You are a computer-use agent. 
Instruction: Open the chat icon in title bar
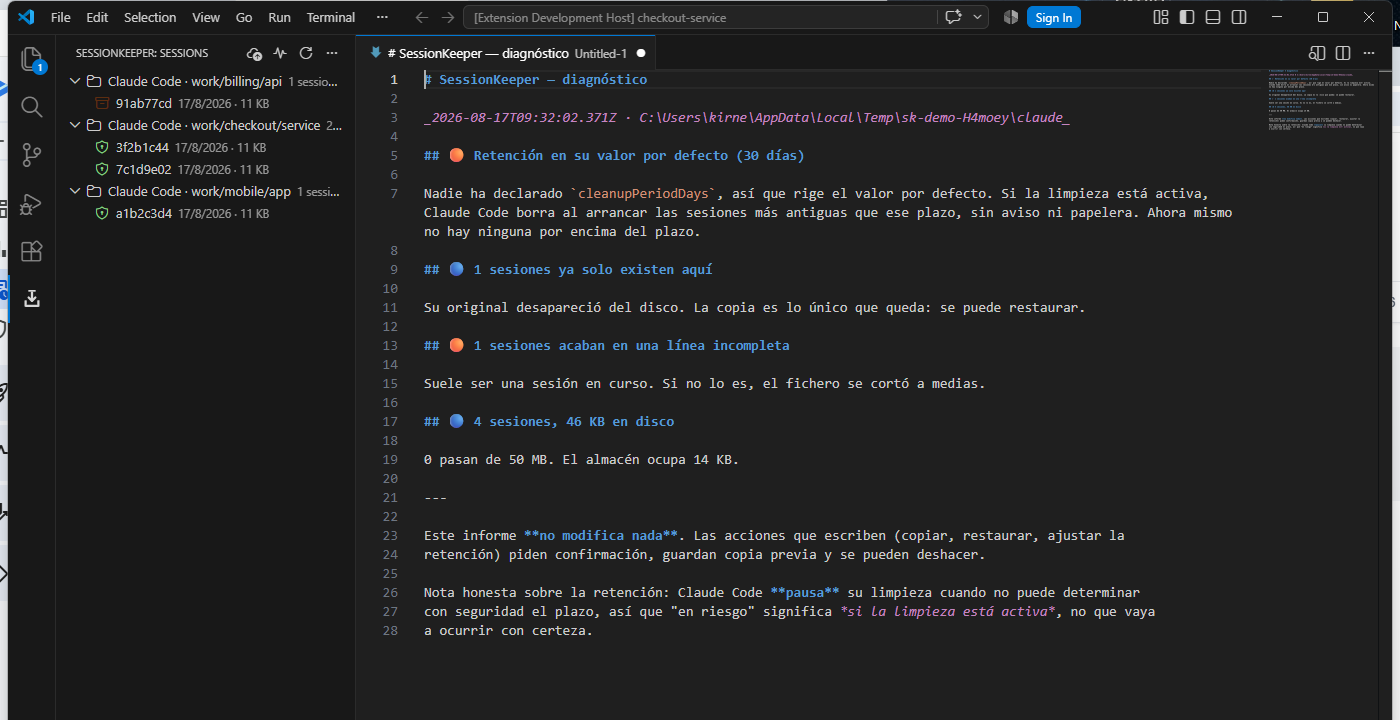(x=953, y=17)
